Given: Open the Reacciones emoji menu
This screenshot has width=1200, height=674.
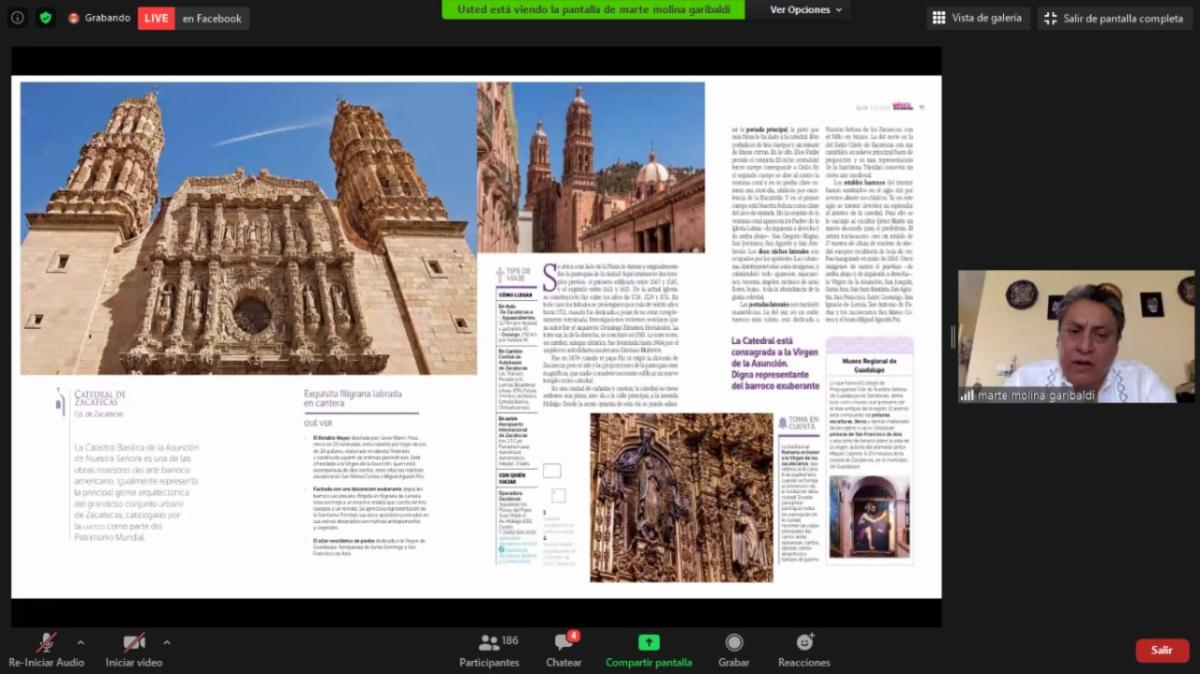Looking at the screenshot, I should (804, 643).
